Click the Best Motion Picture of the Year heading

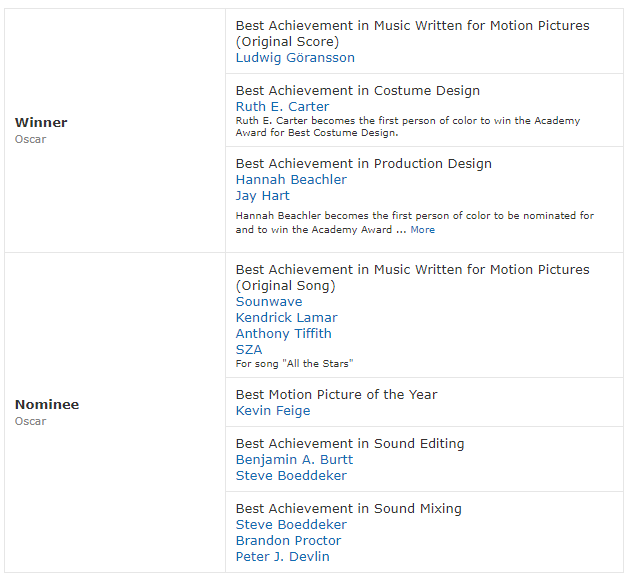336,395
